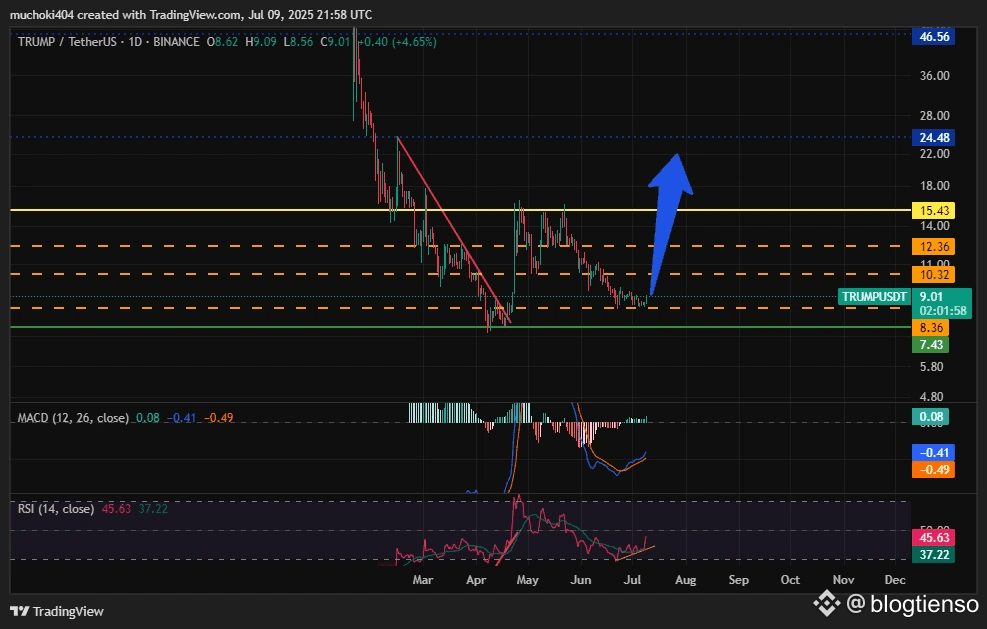Click the Nov label on the time axis
Viewport: 987px width, 629px height.
[843, 580]
